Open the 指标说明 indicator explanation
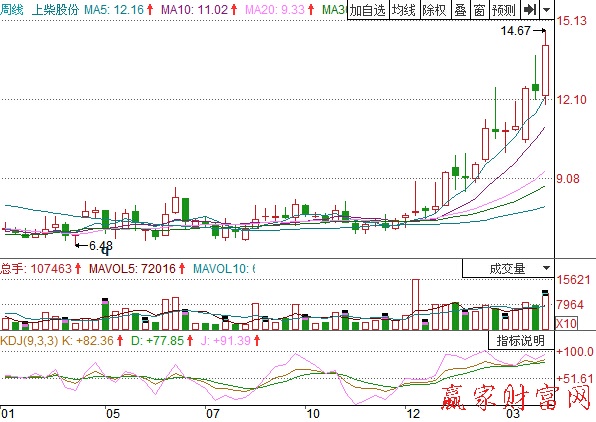 click(x=521, y=340)
